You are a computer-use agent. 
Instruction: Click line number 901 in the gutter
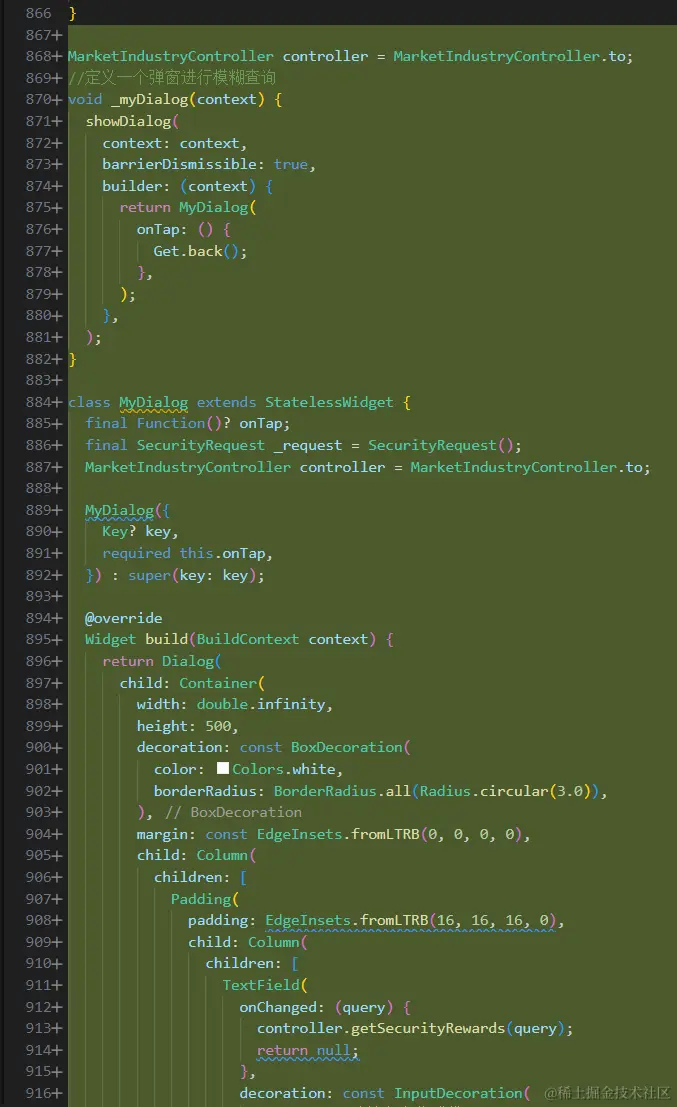tap(39, 770)
